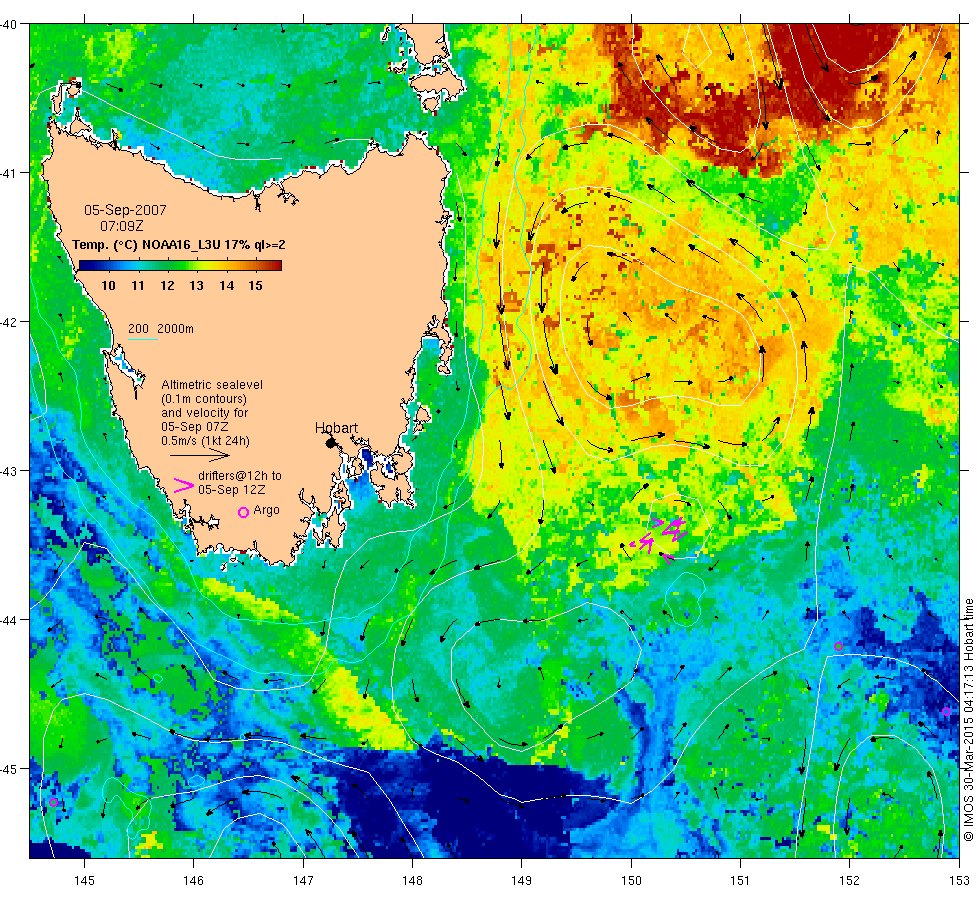Click the magenta drifter arrowhead legend symbol
Screen dimensions: 980x900
(183, 485)
